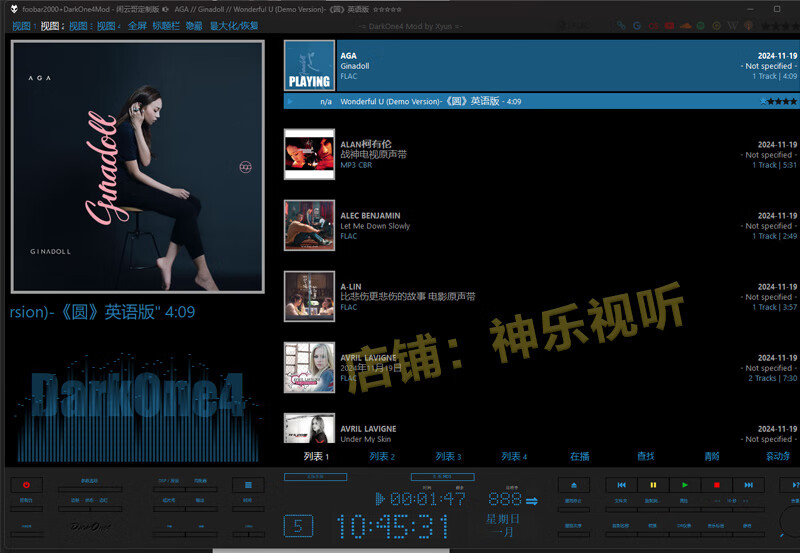Switch to the 查找 tab

click(646, 457)
